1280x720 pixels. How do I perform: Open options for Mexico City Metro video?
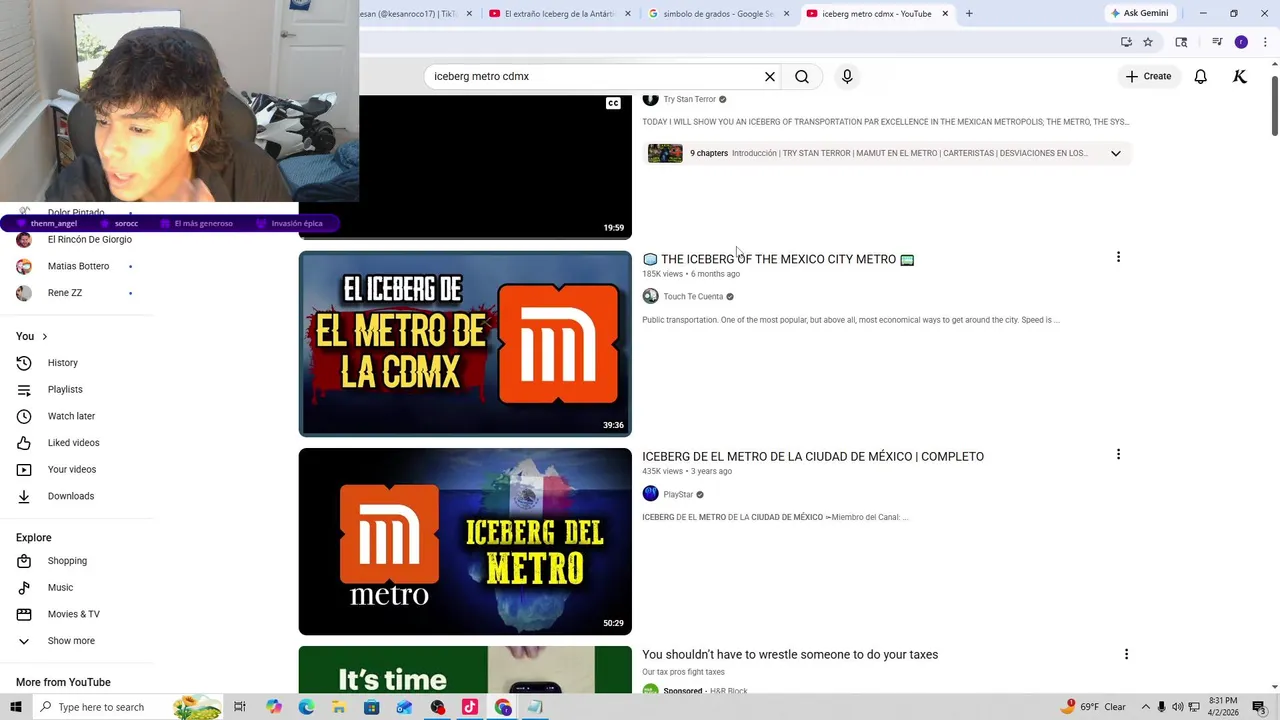coord(1118,257)
